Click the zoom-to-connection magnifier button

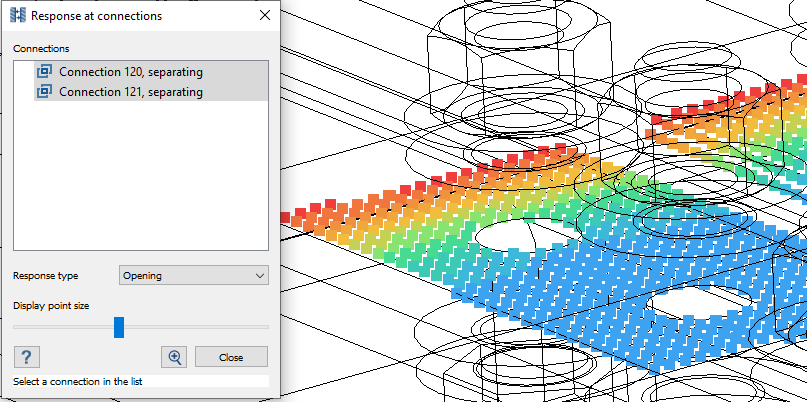tap(175, 357)
